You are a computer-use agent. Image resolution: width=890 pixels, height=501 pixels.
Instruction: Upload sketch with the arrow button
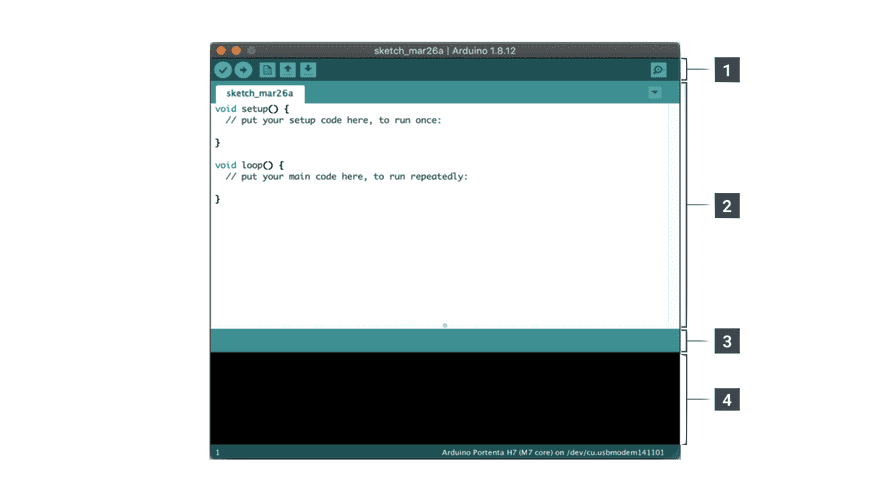click(x=244, y=70)
